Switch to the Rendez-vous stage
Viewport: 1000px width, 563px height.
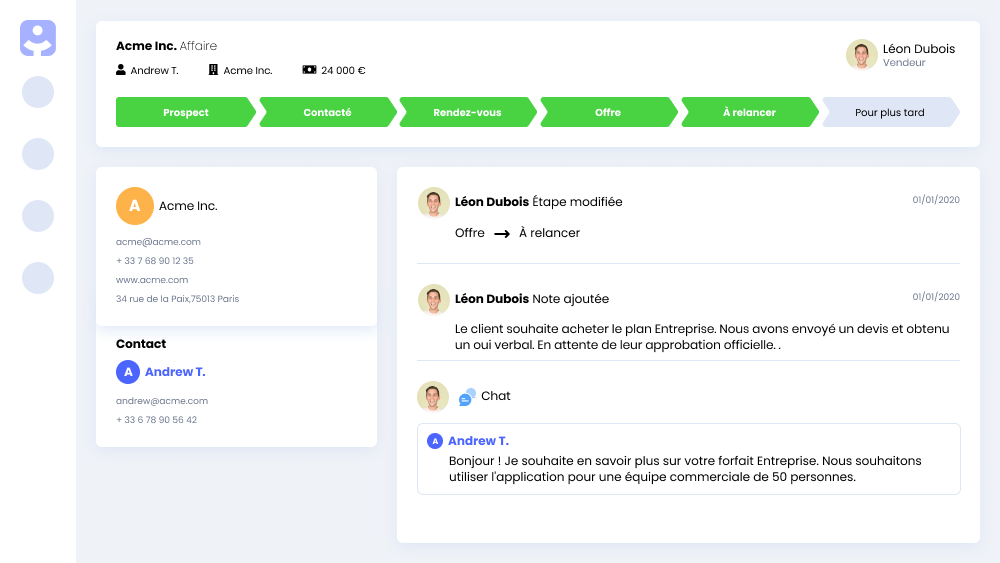point(467,113)
